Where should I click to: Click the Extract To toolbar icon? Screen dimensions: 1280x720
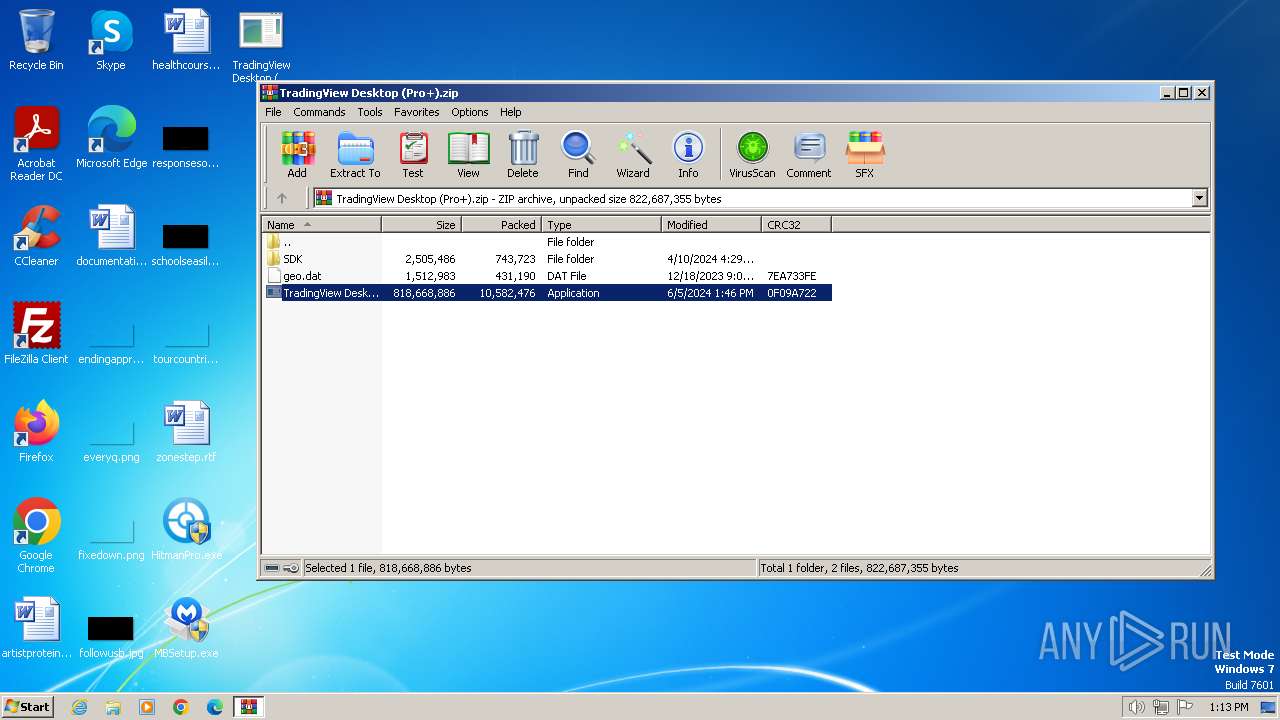coord(355,154)
